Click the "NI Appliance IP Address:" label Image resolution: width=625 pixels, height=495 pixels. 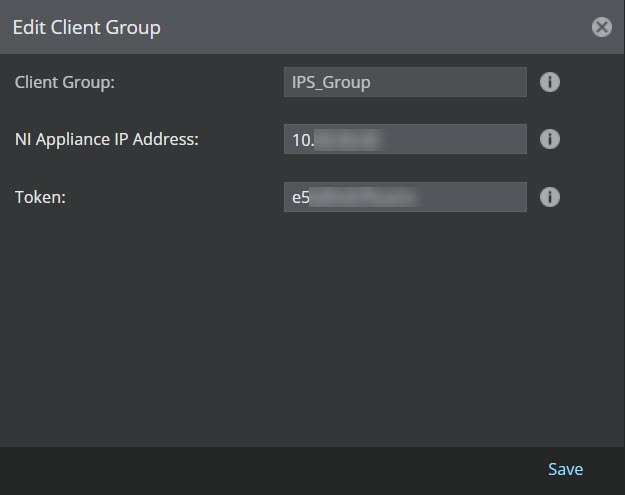(106, 139)
